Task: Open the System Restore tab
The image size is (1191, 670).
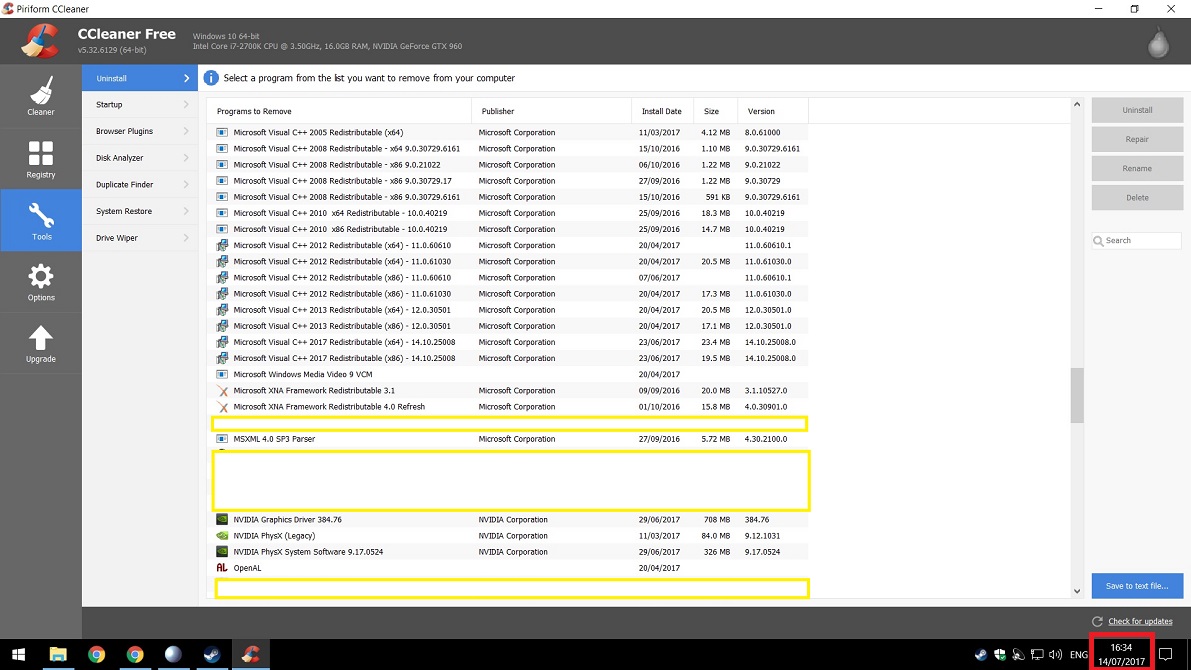Action: point(140,211)
